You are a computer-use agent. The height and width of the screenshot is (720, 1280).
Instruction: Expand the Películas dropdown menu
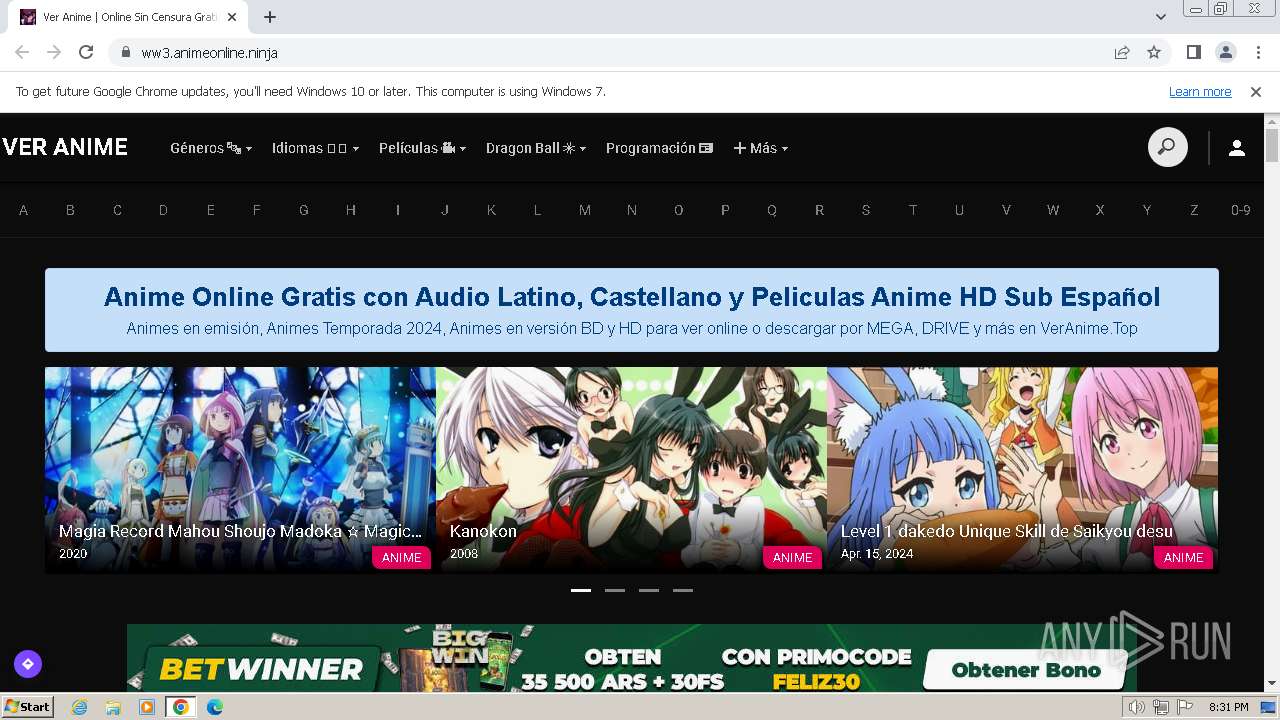[422, 148]
